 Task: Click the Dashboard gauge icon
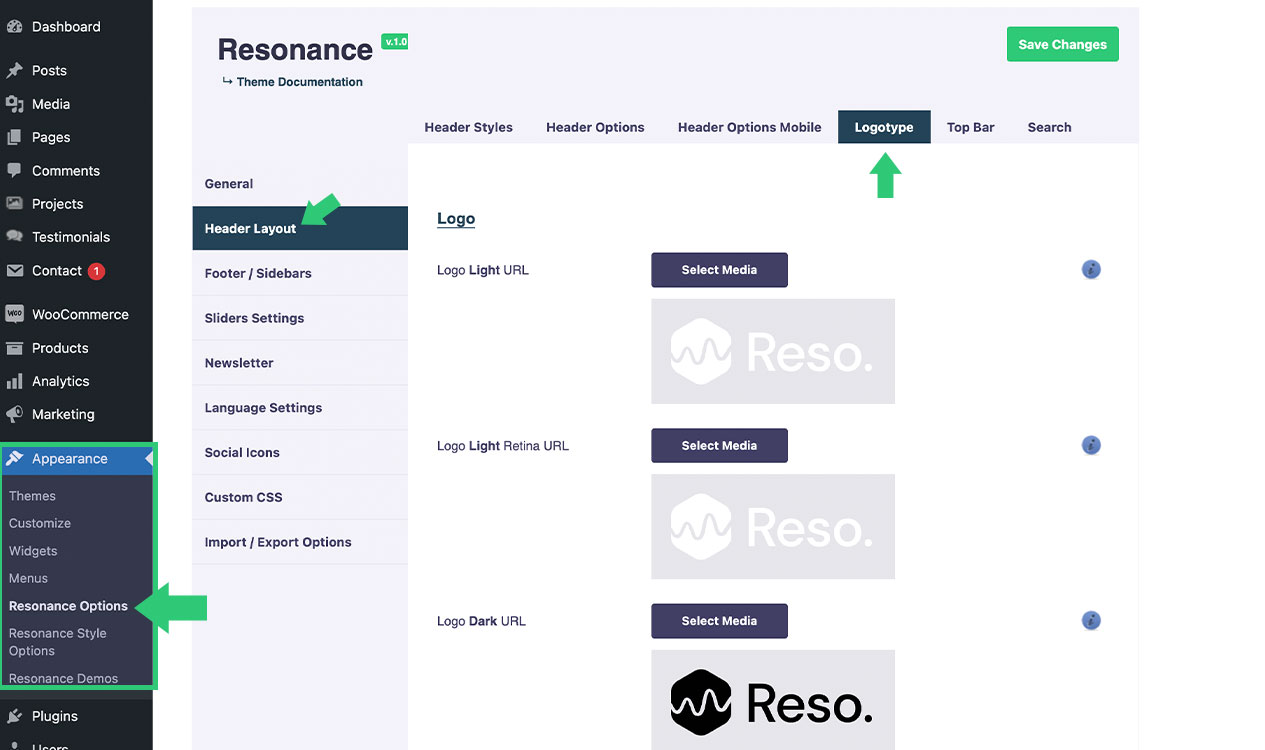[14, 27]
